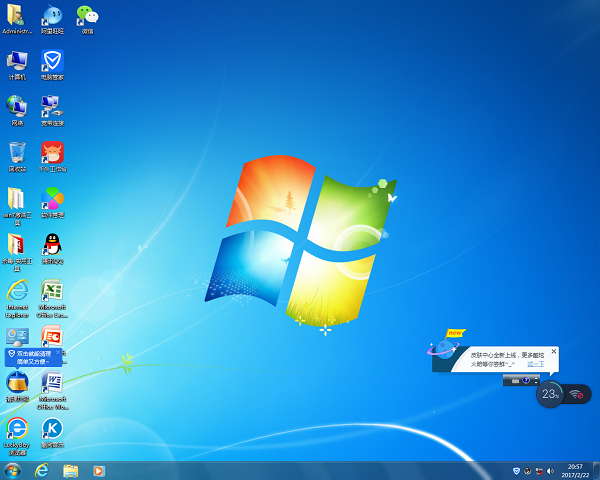Screen dimensions: 600x480
Task: Open the LuckyBoy browser shortcut
Action: click(17, 428)
